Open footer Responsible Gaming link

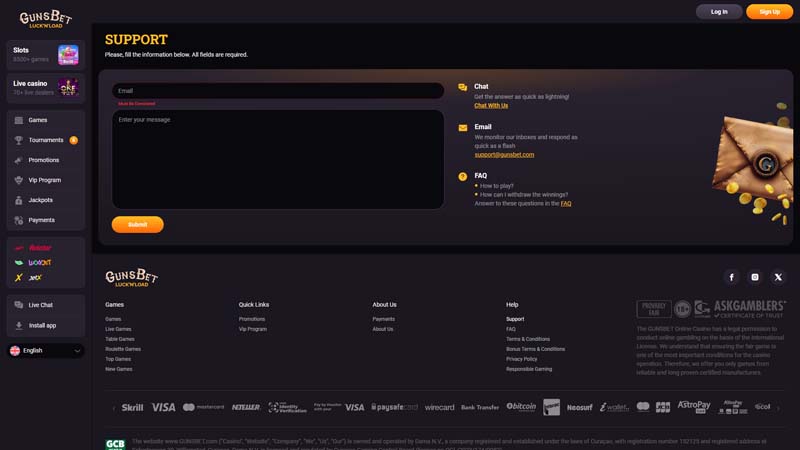pyautogui.click(x=529, y=369)
